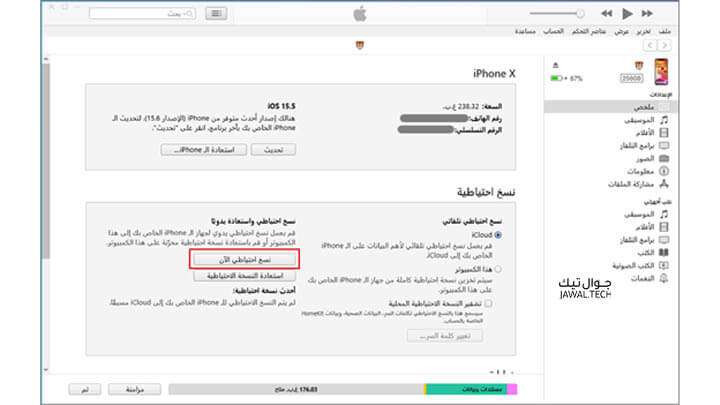The image size is (720, 405).
Task: Click the eject icon beside the device
Action: coord(555,65)
